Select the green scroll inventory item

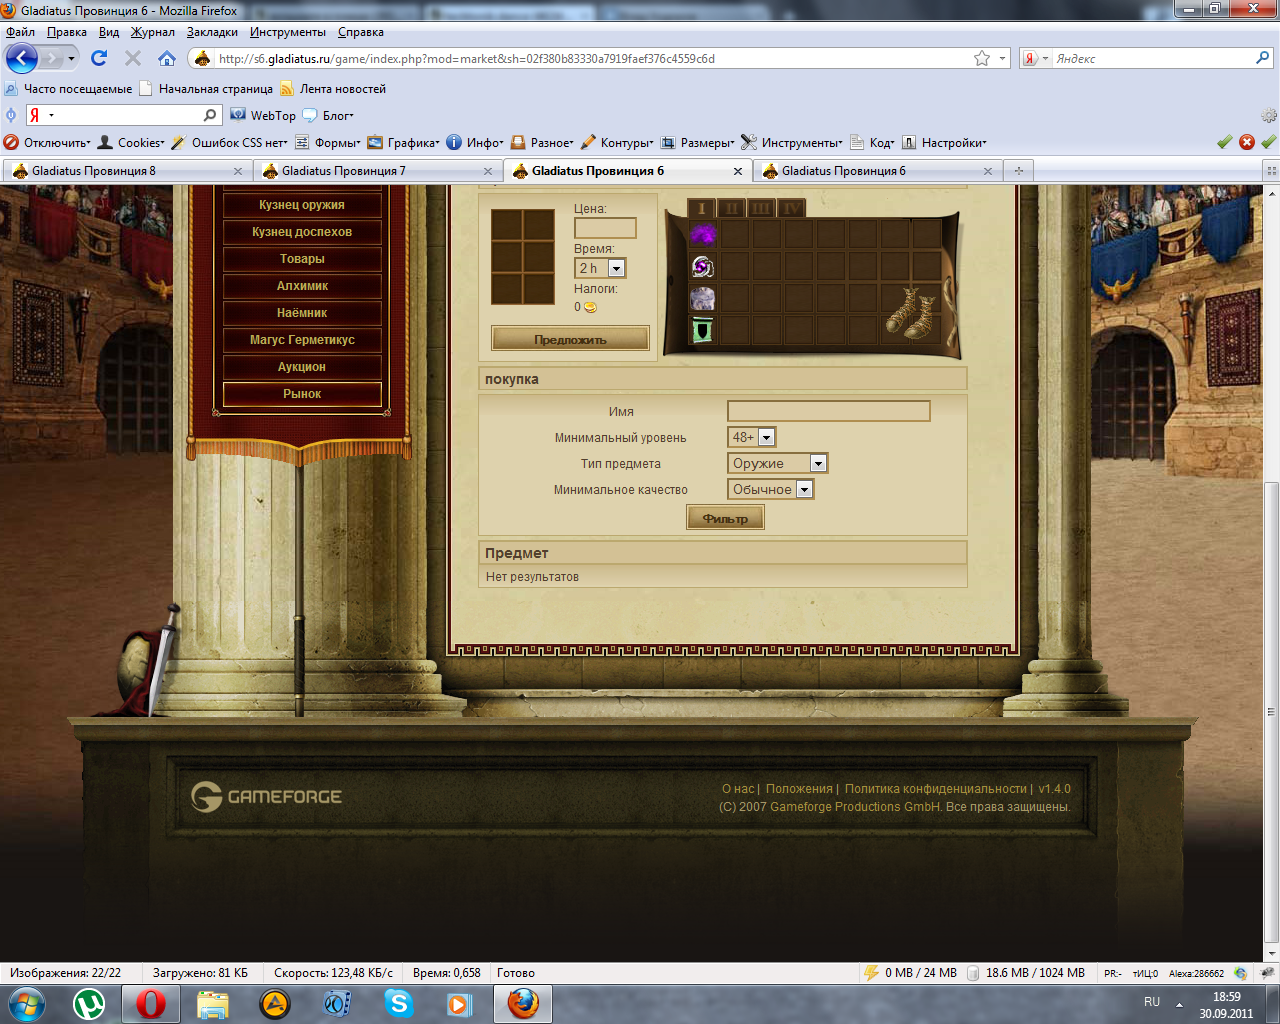(703, 330)
